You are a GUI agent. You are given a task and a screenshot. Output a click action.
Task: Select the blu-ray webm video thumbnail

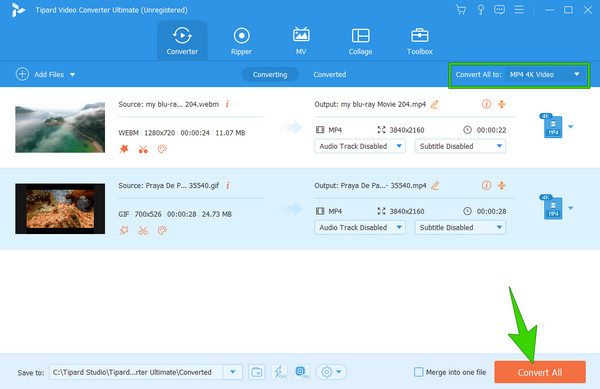pyautogui.click(x=60, y=127)
